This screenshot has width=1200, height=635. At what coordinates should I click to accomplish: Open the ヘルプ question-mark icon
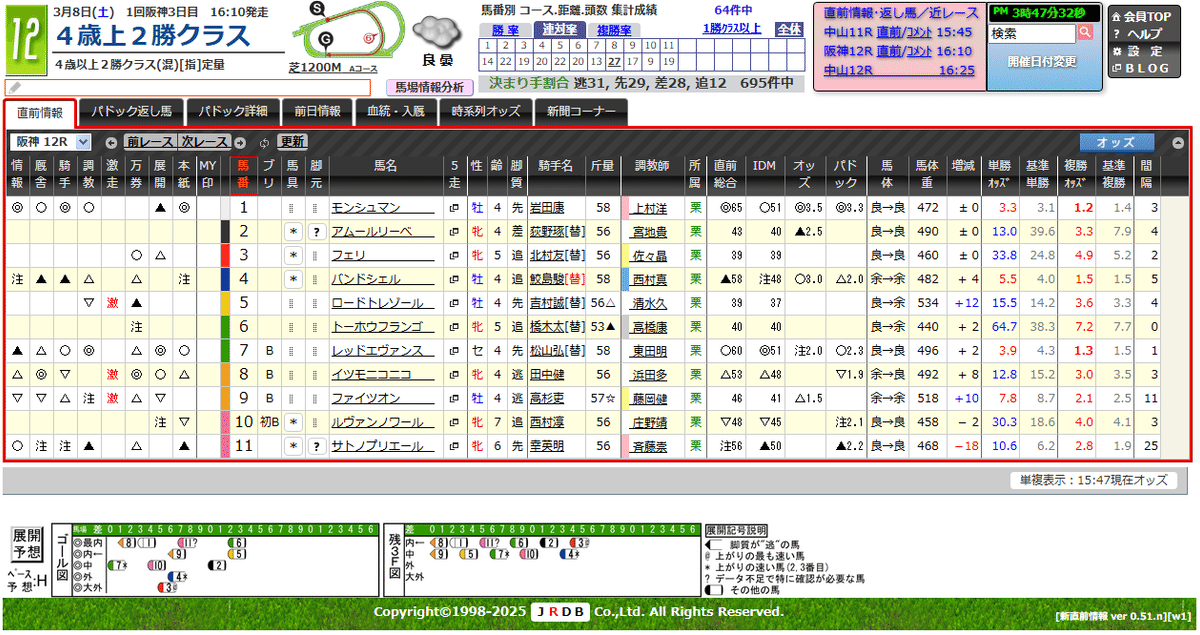1116,33
